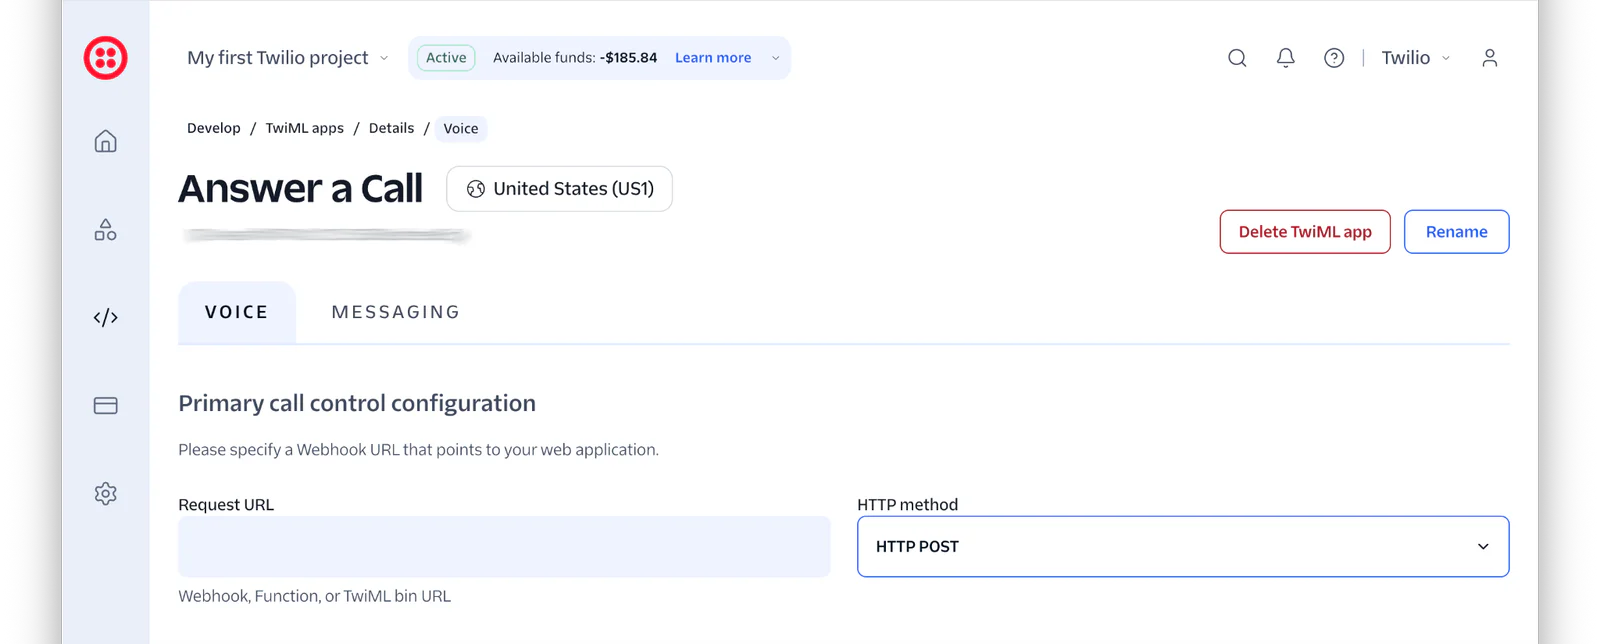
Task: Open the Billing card icon in sidebar
Action: point(105,406)
